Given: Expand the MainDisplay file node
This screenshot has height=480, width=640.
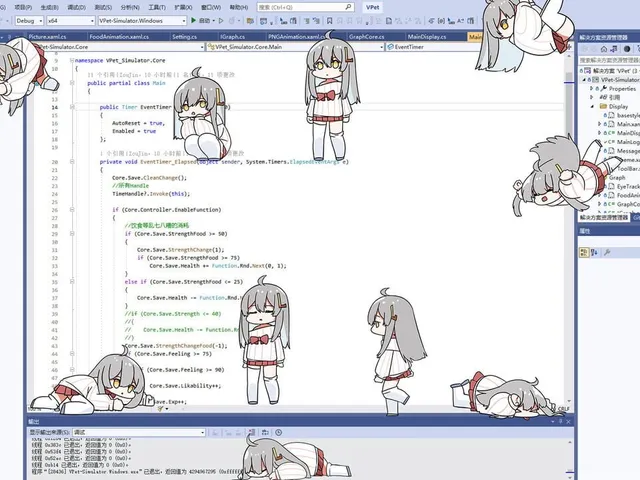Looking at the screenshot, I should 599,133.
